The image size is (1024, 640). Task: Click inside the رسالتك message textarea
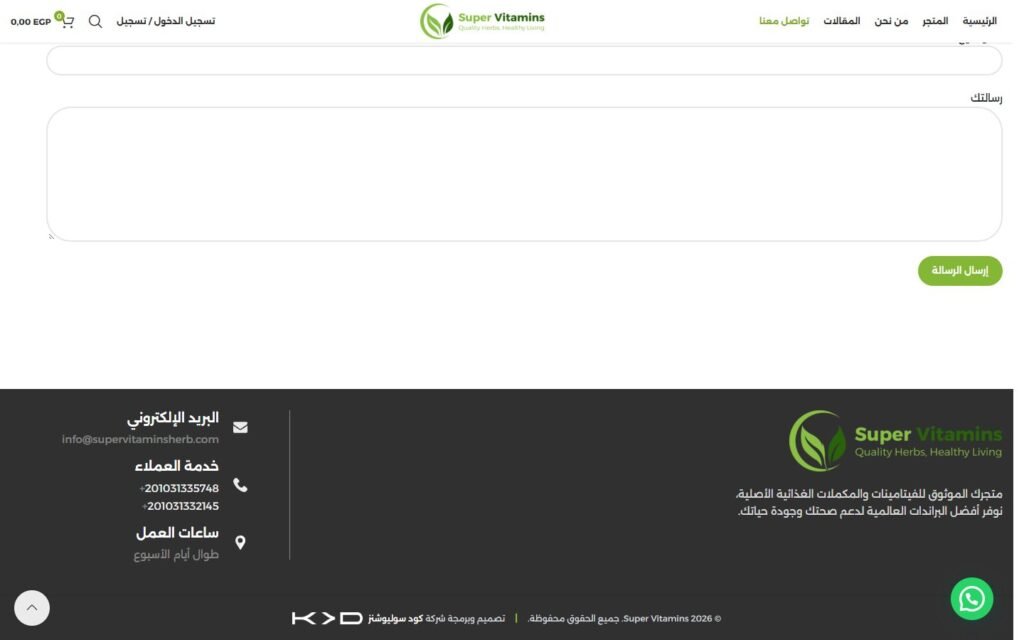click(524, 174)
